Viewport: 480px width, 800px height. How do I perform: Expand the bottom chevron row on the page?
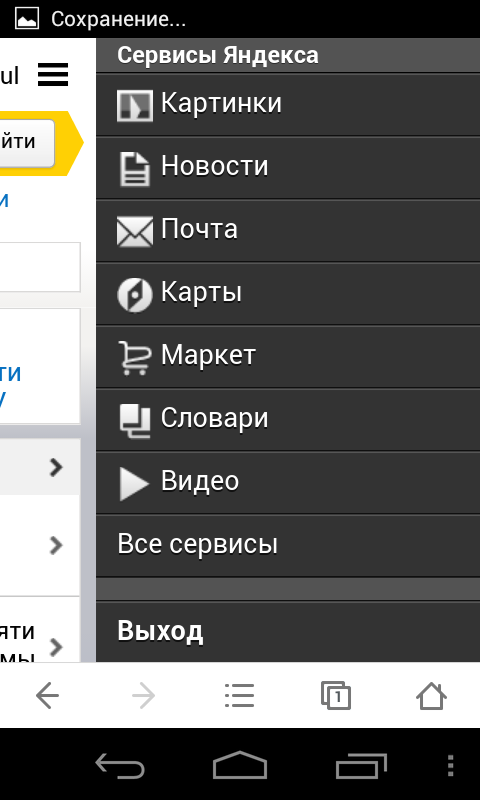(x=57, y=647)
